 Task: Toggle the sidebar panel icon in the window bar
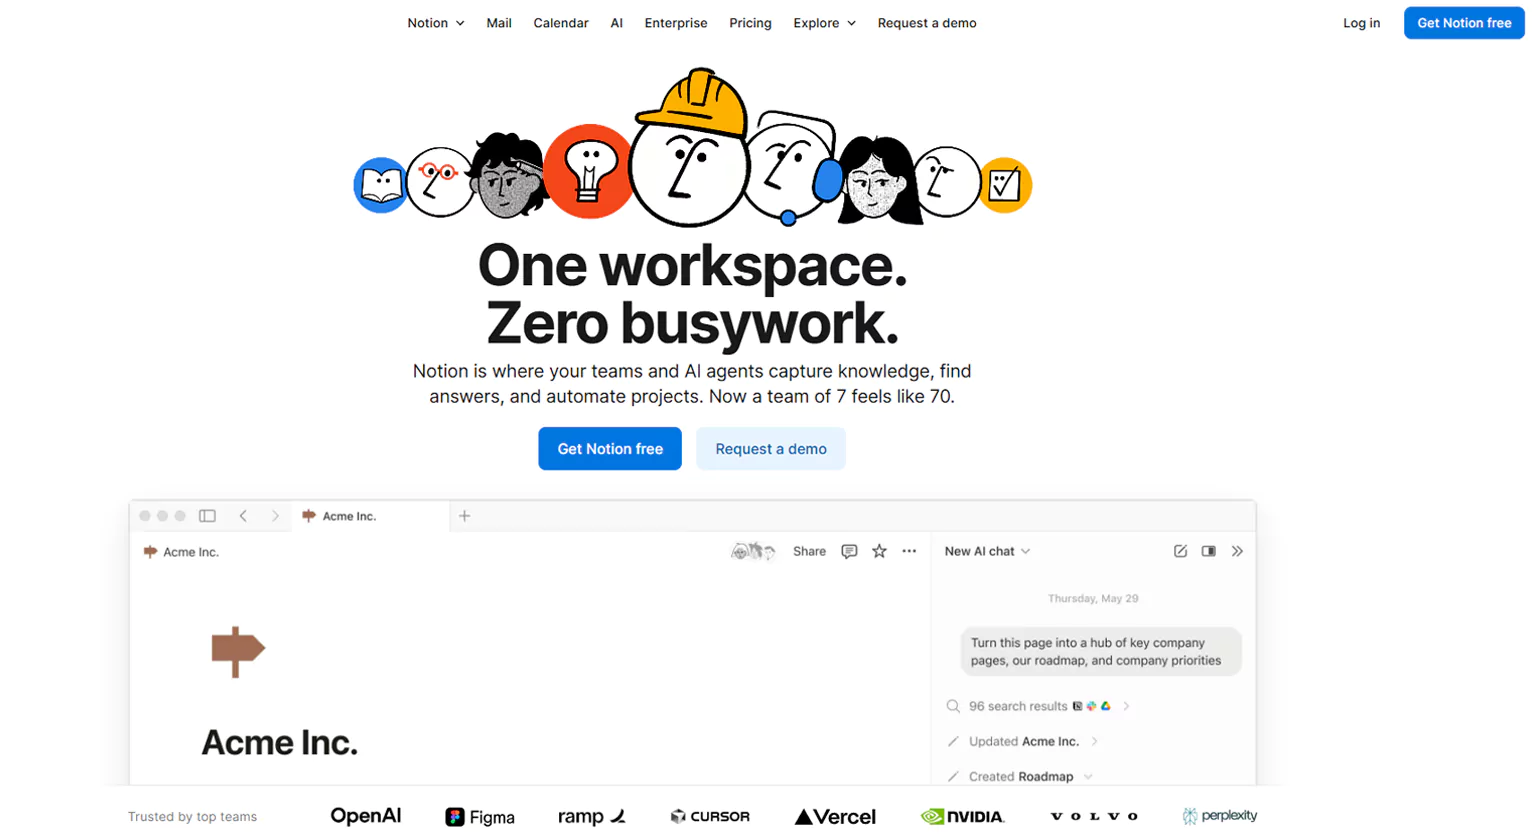pos(207,516)
